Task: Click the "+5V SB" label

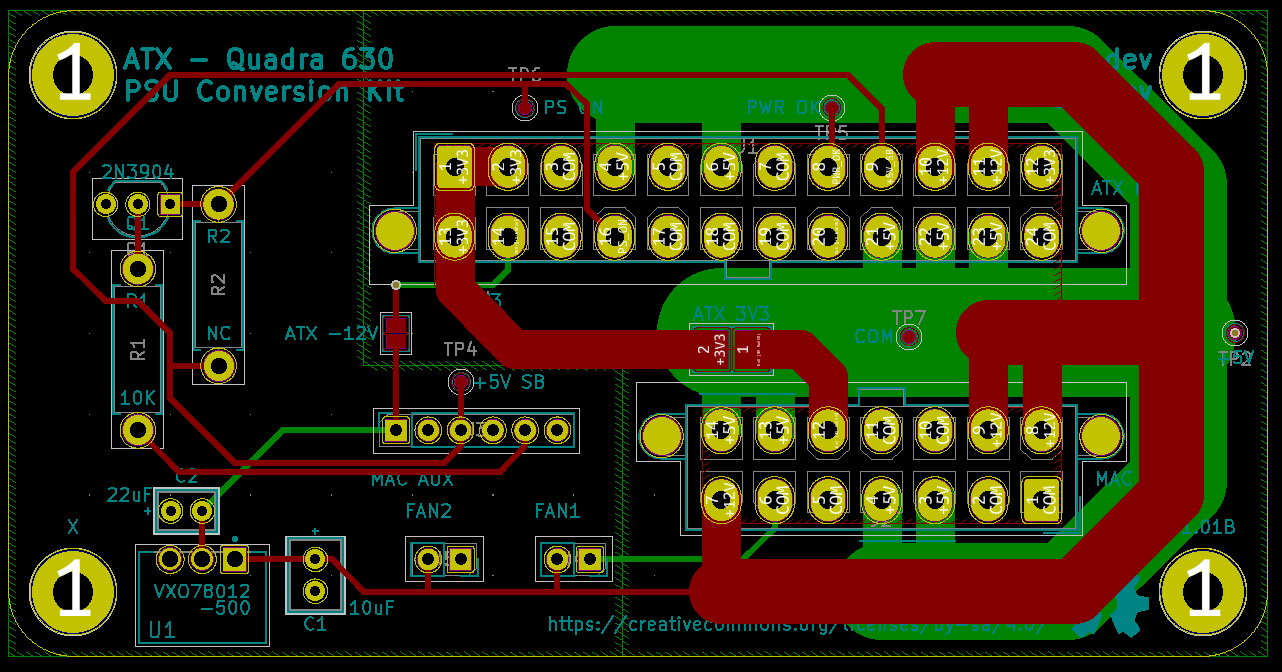Action: click(510, 382)
